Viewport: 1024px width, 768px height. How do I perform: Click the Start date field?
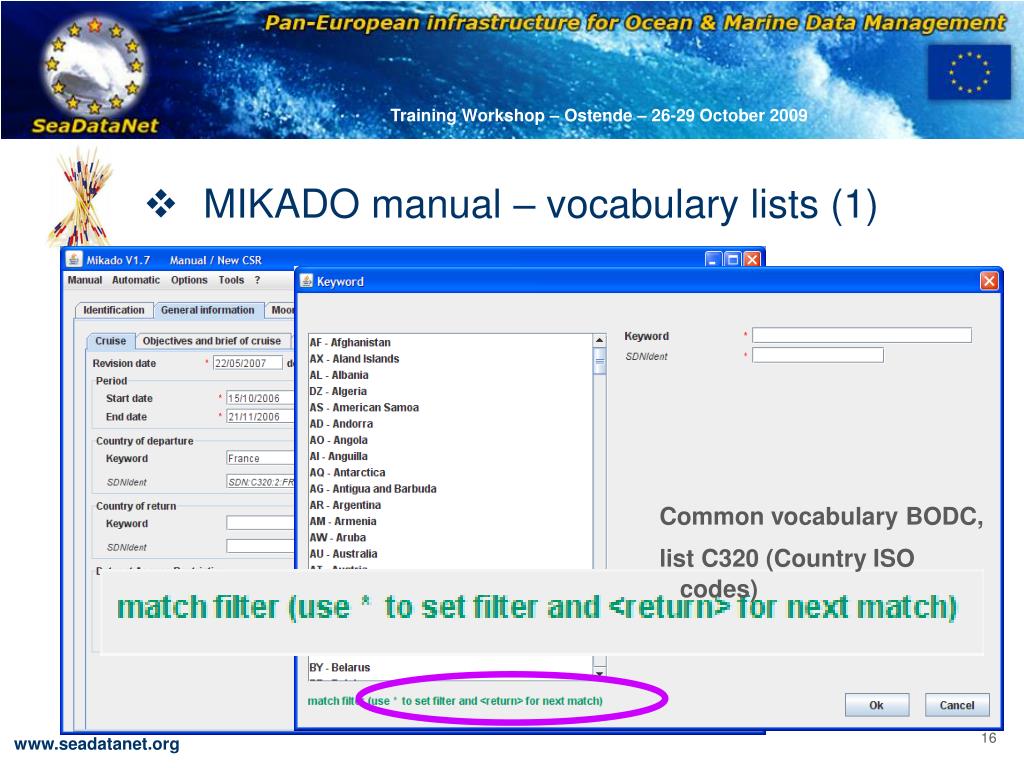coord(260,398)
